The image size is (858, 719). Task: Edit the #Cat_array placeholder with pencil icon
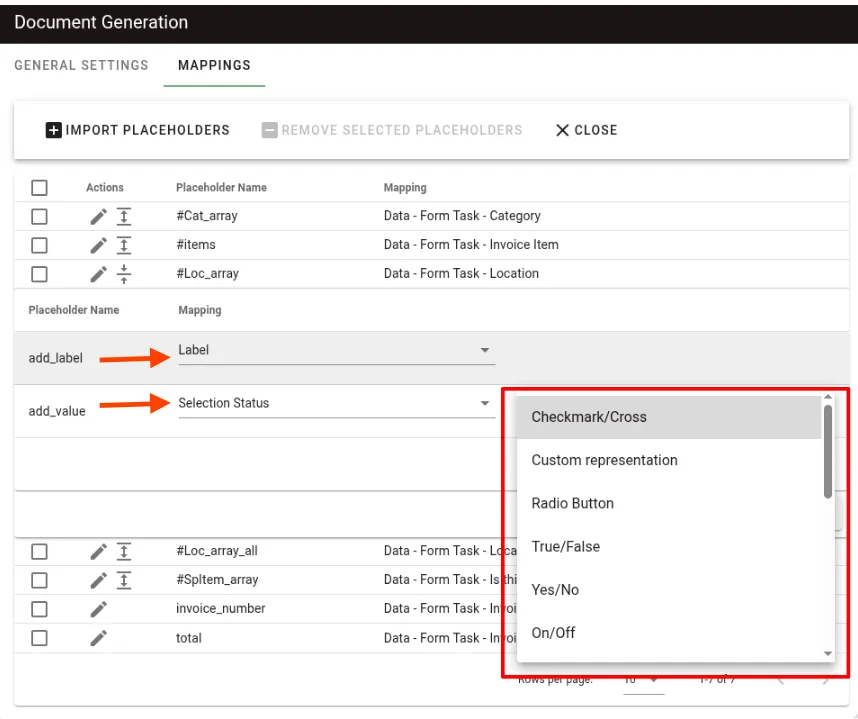coord(97,215)
